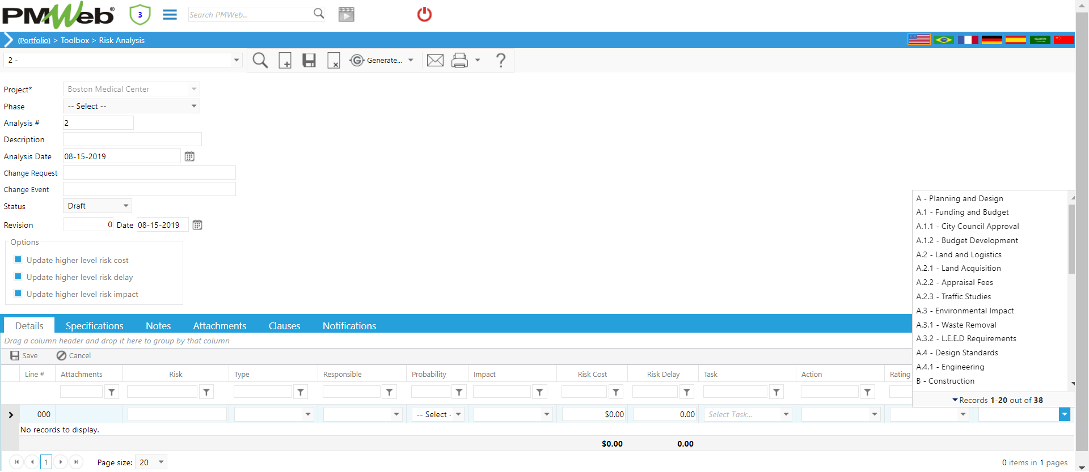Switch language to Brazilian flag

[x=943, y=40]
